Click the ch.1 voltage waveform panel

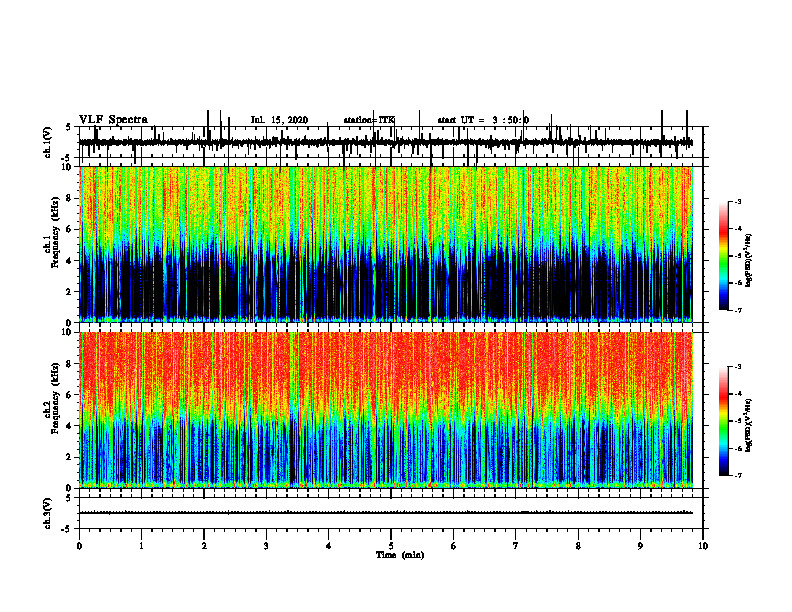(391, 142)
